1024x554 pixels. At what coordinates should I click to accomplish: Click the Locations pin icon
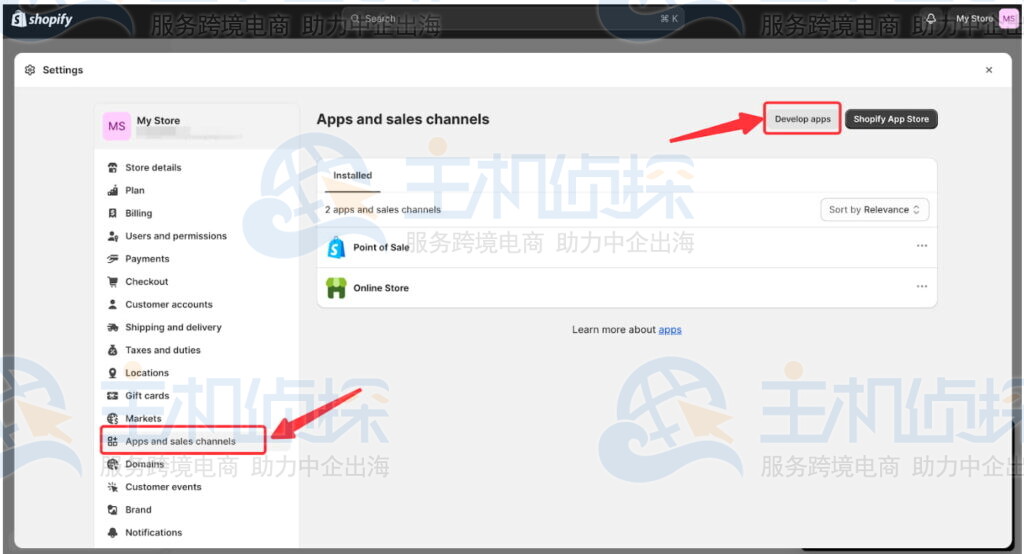[x=112, y=373]
